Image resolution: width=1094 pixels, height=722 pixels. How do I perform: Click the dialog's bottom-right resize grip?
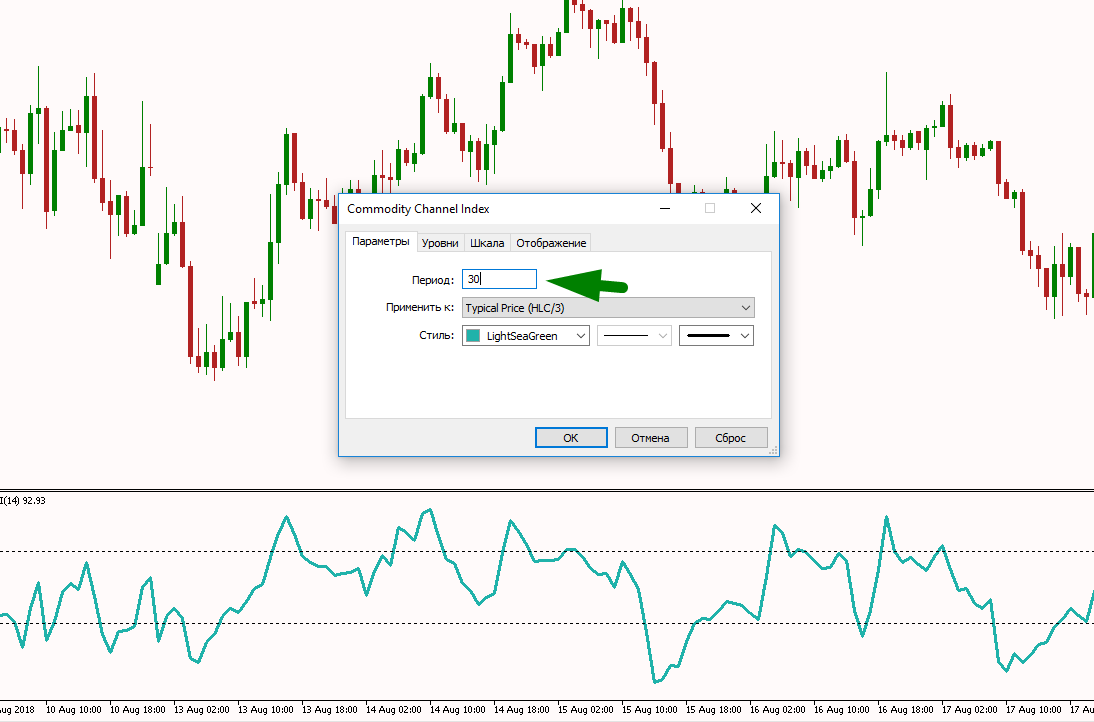pyautogui.click(x=773, y=451)
